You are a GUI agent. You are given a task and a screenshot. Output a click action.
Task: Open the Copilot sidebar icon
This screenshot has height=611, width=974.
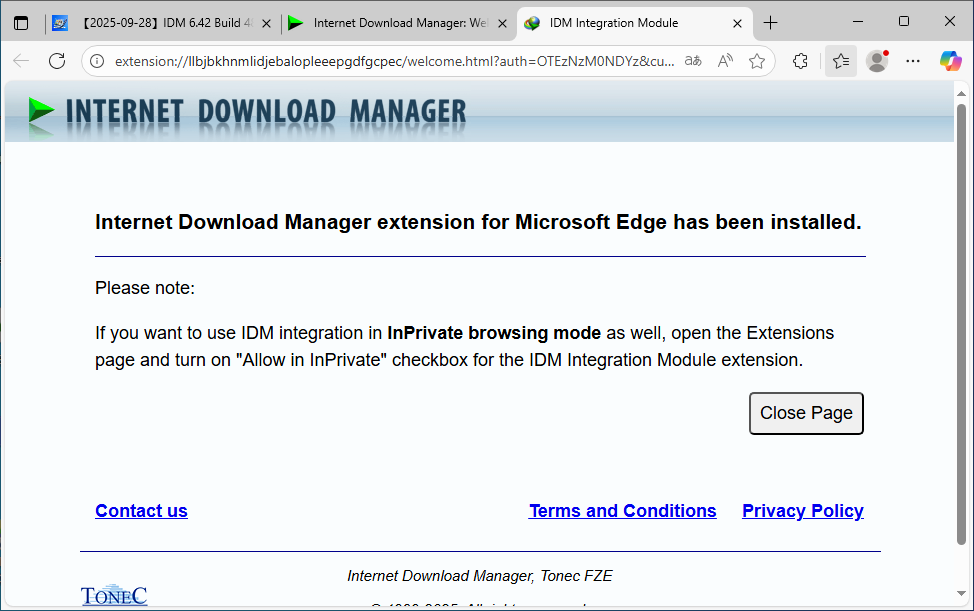pos(950,61)
